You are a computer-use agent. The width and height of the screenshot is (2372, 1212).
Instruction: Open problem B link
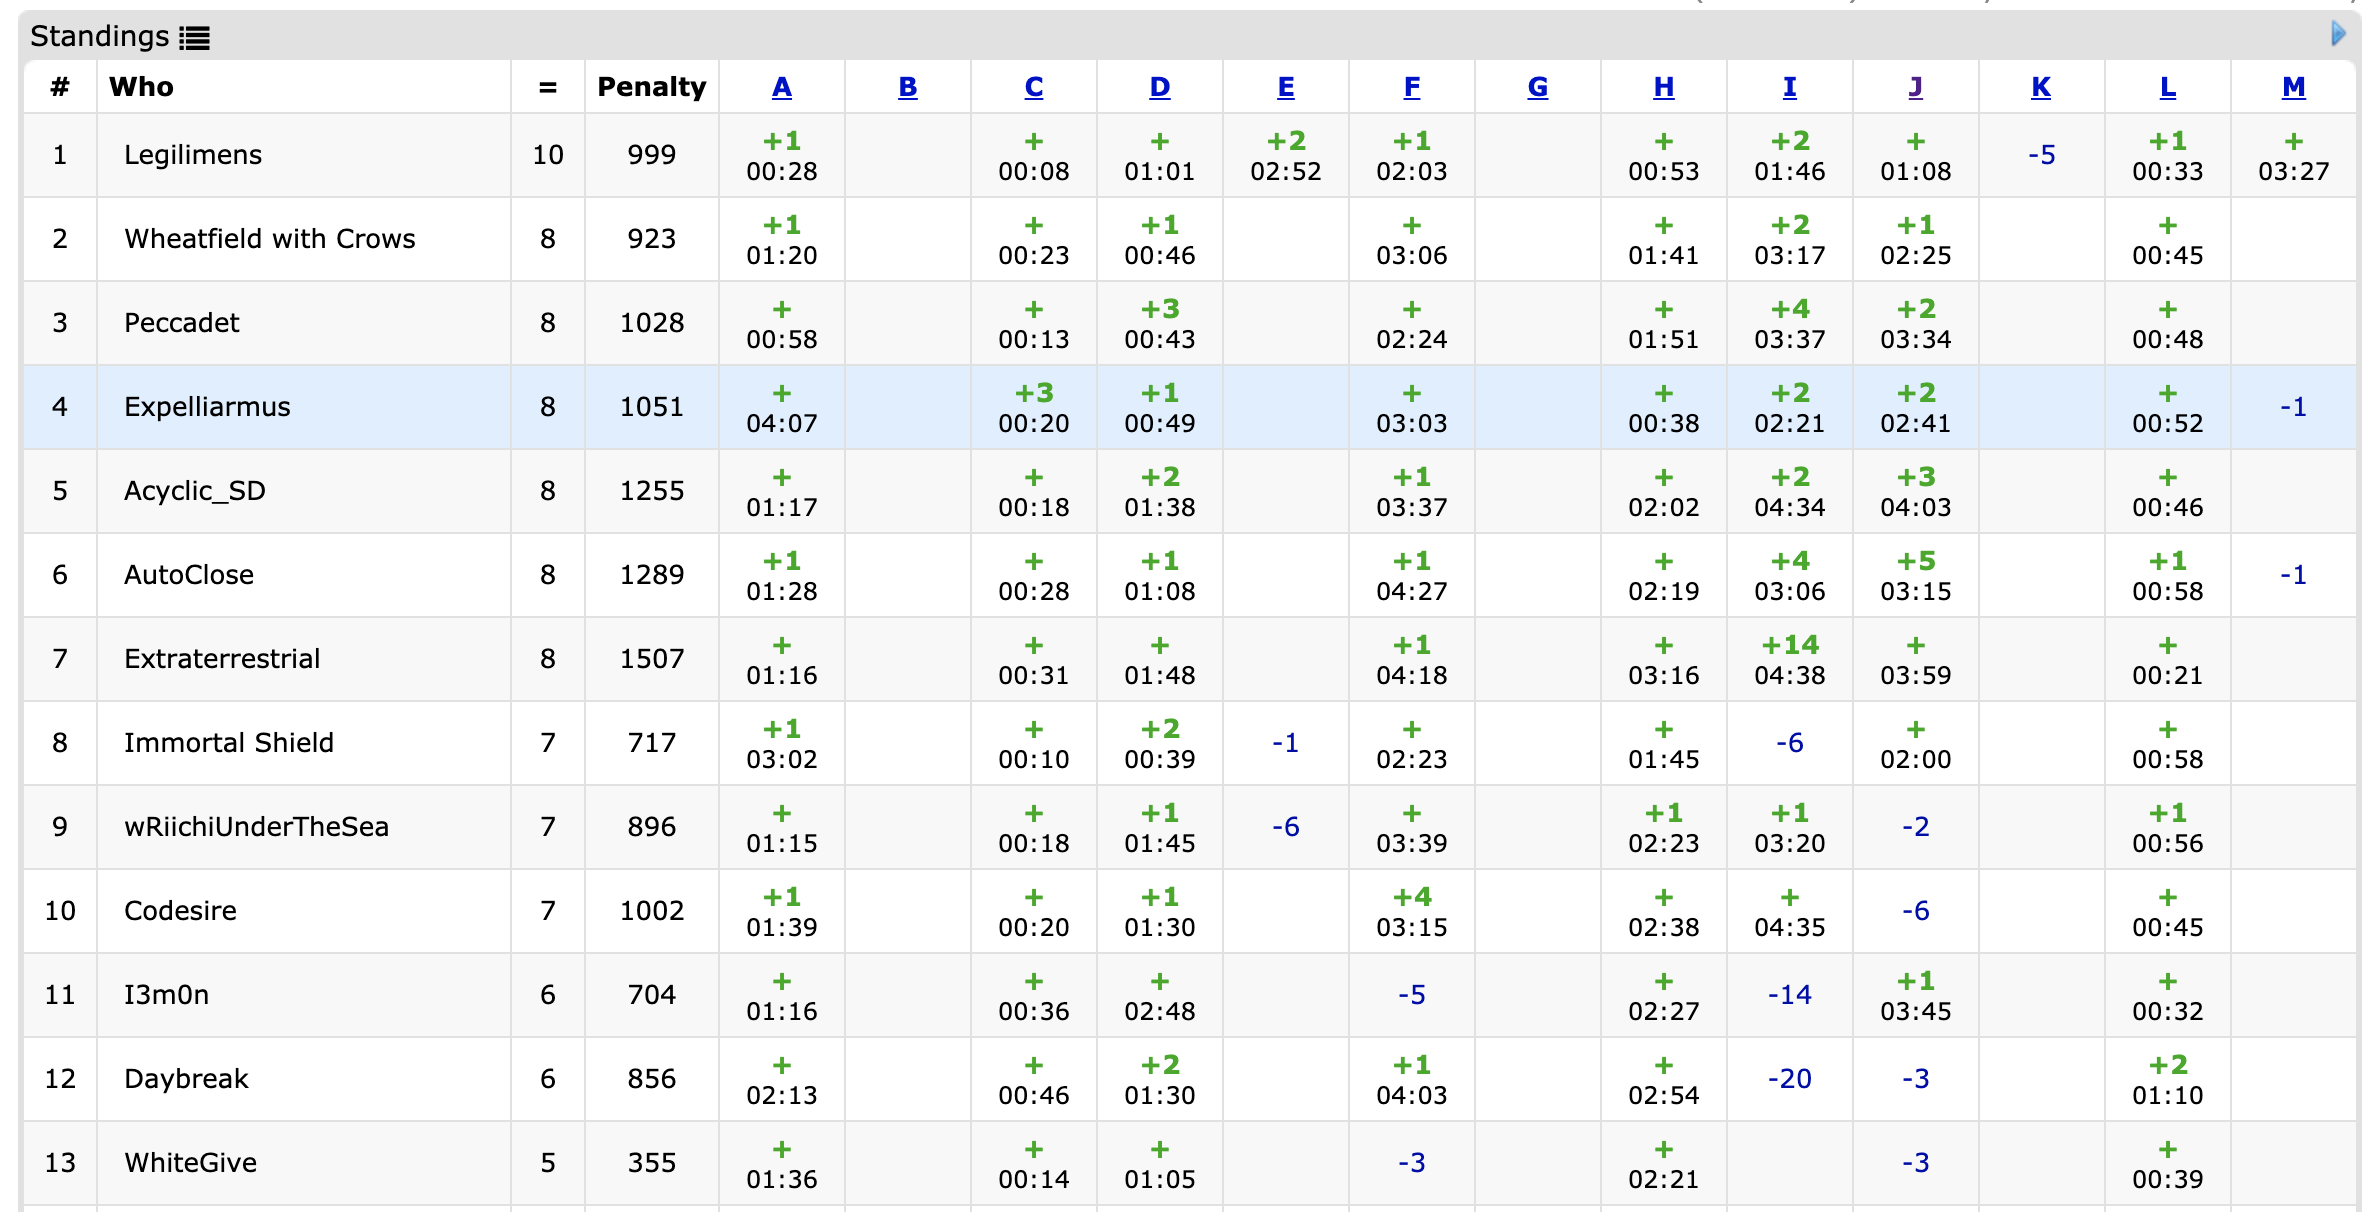pos(907,88)
